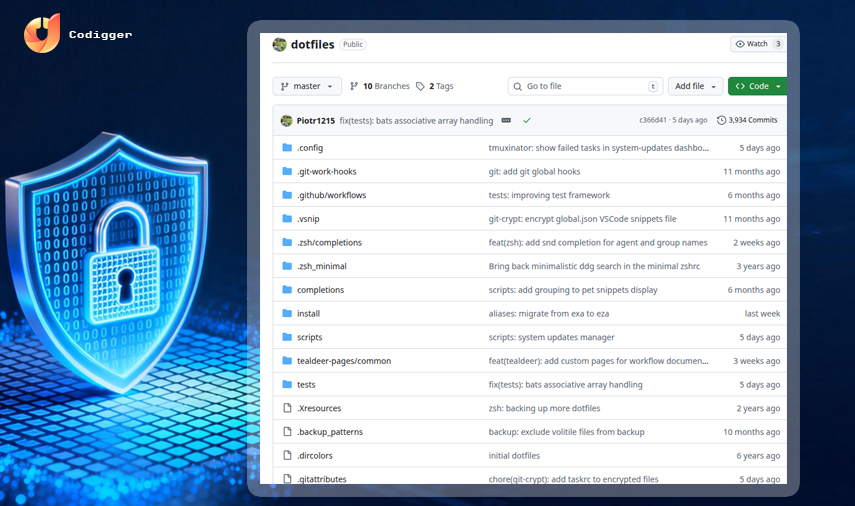The height and width of the screenshot is (506, 855).
Task: Expand commit message ellipsis button
Action: [x=506, y=121]
